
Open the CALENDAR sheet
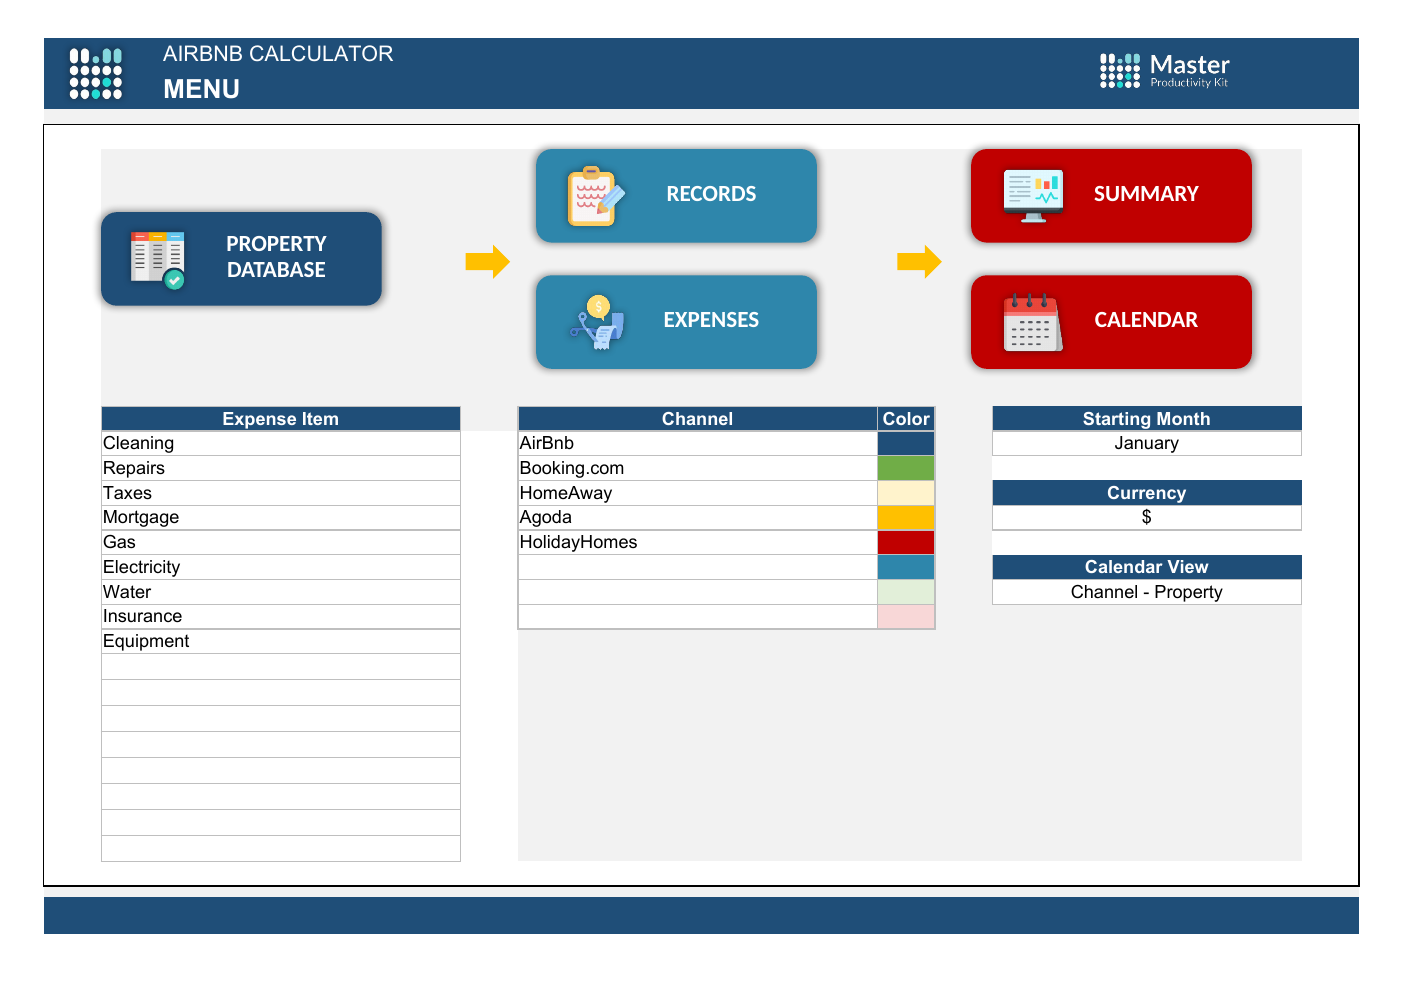click(1111, 321)
